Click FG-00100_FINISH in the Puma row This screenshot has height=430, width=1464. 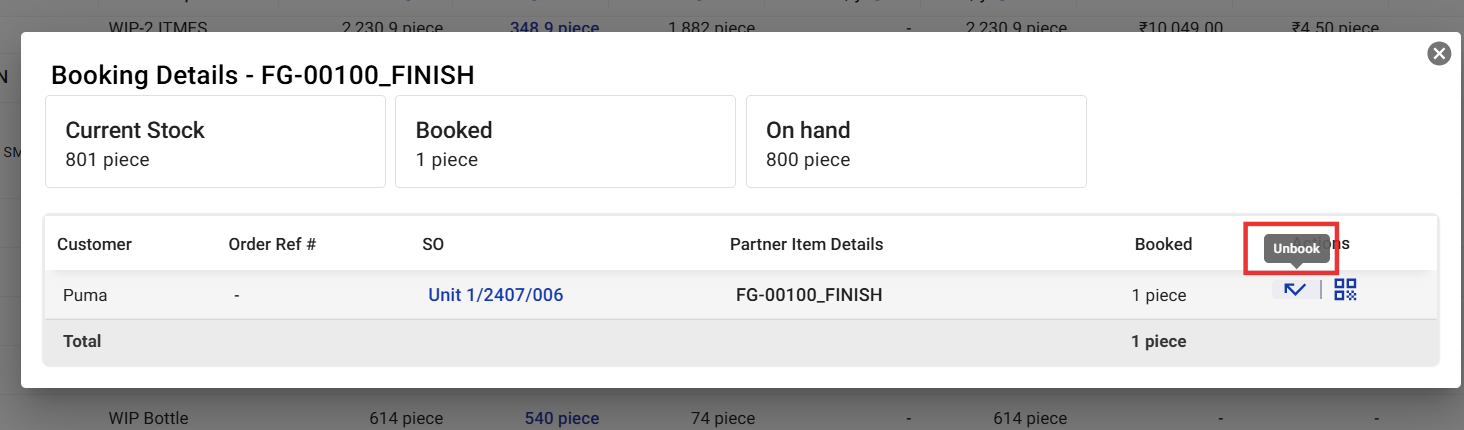pos(809,295)
